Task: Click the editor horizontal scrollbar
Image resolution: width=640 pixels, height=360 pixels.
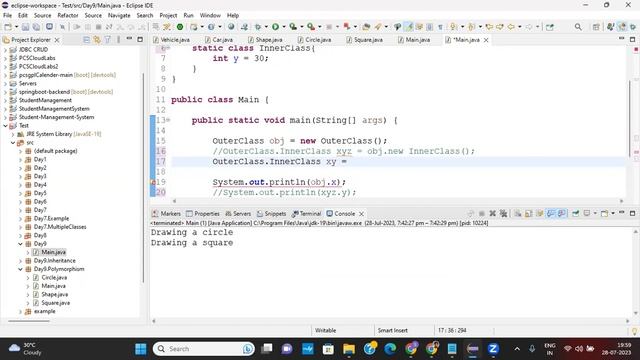Action: [x=398, y=201]
